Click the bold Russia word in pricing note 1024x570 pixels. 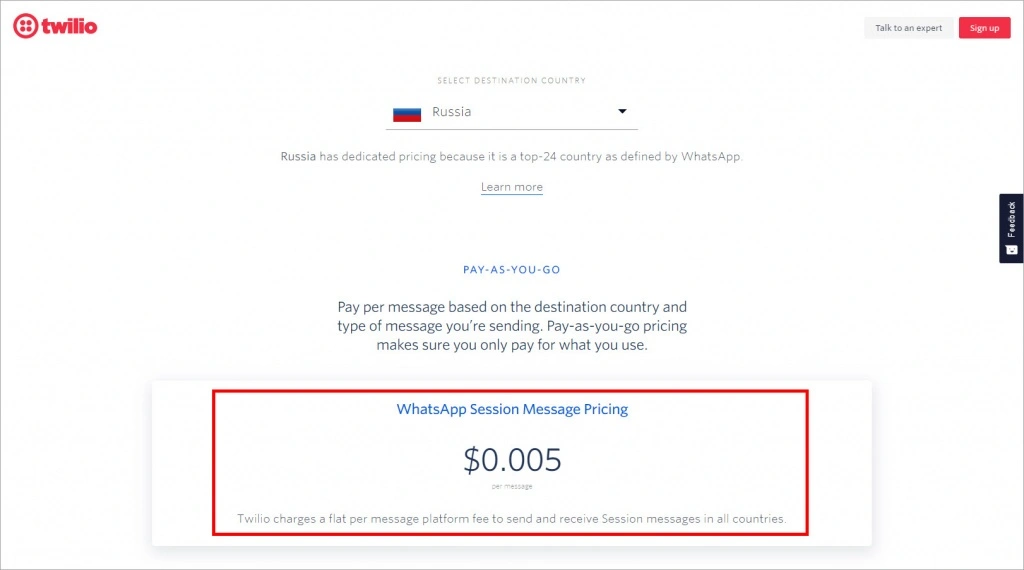(x=298, y=157)
